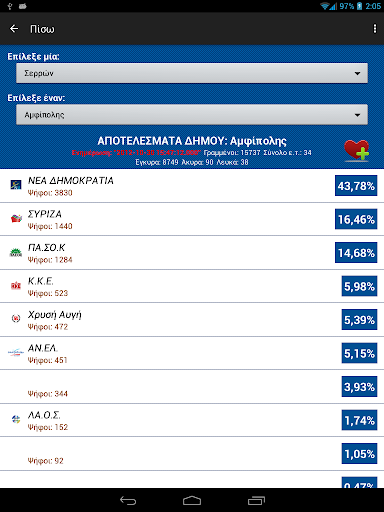Screen dimensions: 384x512
Task: Tap the back arrow icon
Action: tap(14, 29)
